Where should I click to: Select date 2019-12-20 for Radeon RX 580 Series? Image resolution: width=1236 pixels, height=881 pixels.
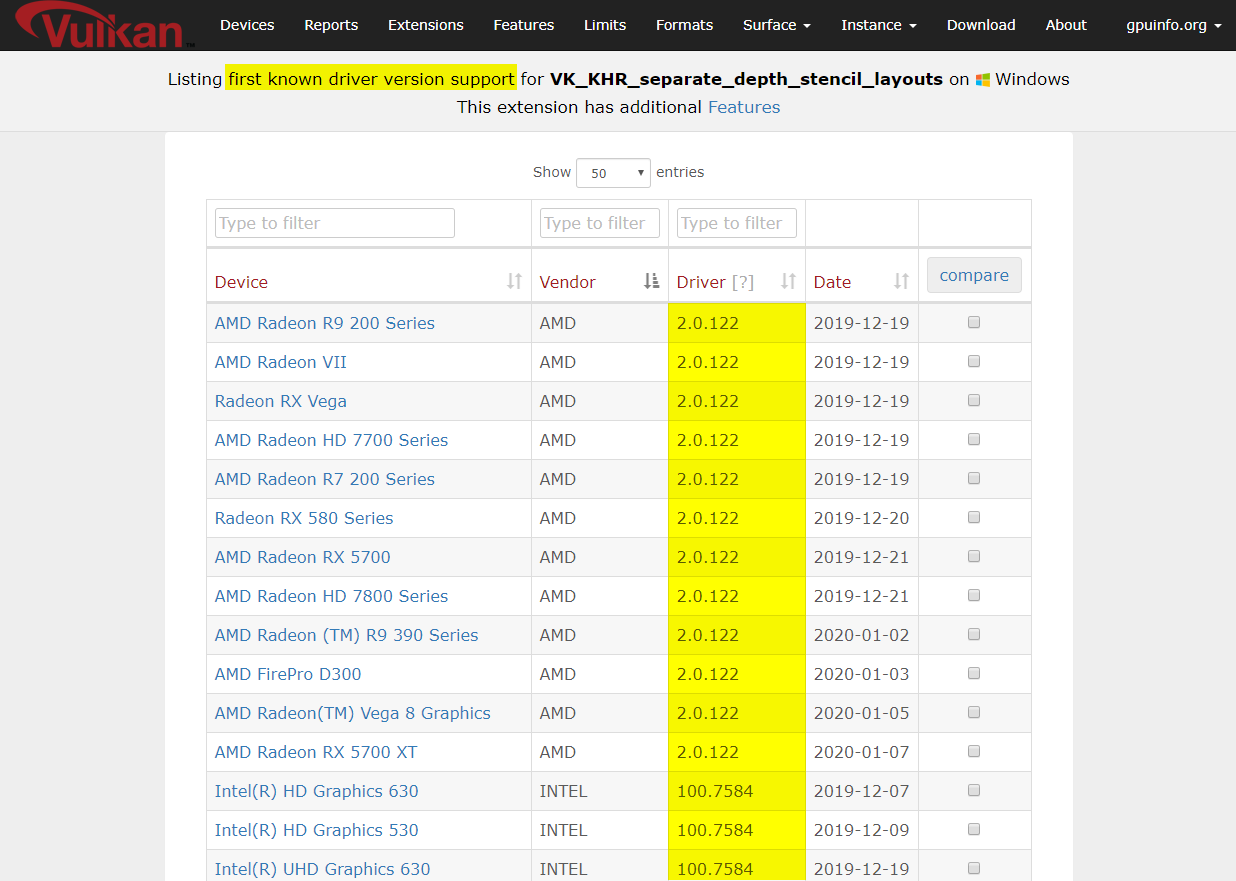(862, 518)
